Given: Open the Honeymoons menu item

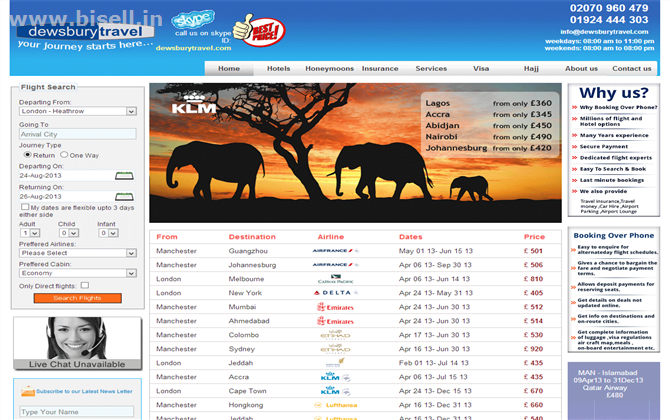Looking at the screenshot, I should [x=329, y=68].
